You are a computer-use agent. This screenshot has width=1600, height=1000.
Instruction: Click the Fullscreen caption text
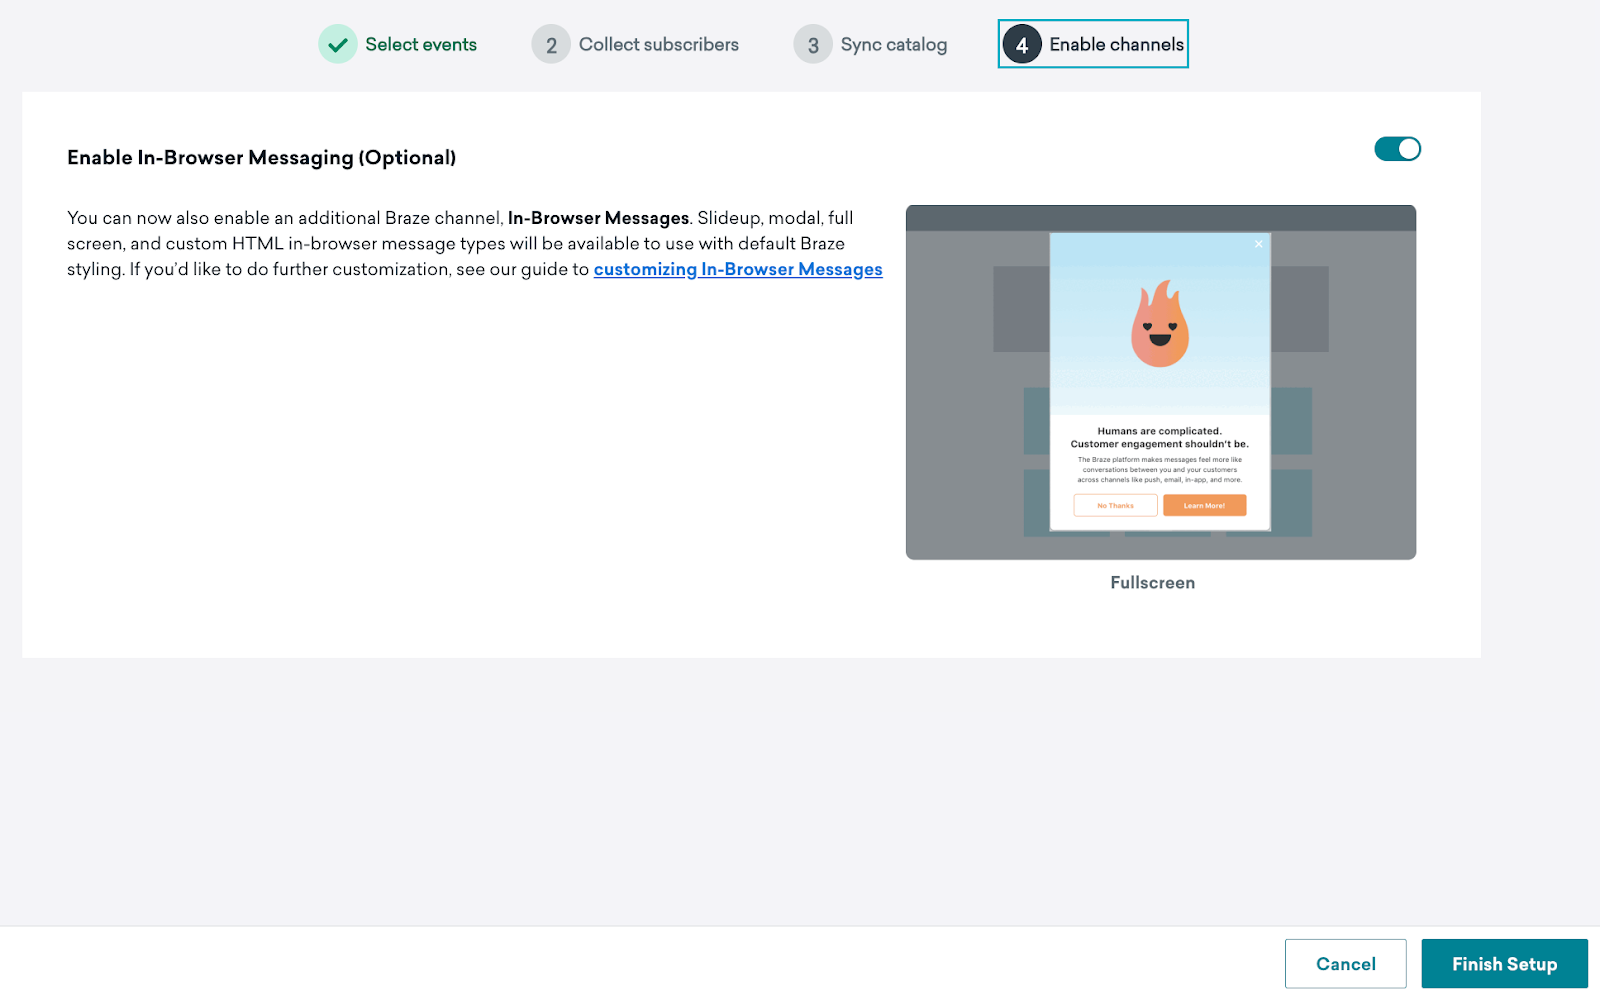coord(1152,583)
